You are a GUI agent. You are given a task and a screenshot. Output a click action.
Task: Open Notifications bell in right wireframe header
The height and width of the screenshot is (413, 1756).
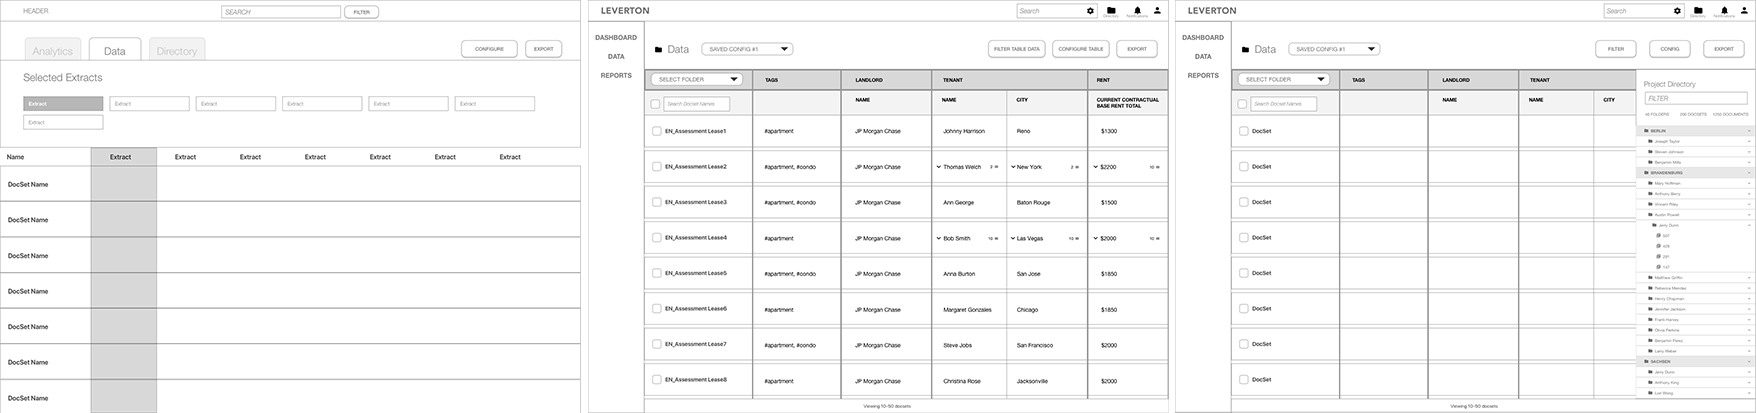click(x=1724, y=10)
